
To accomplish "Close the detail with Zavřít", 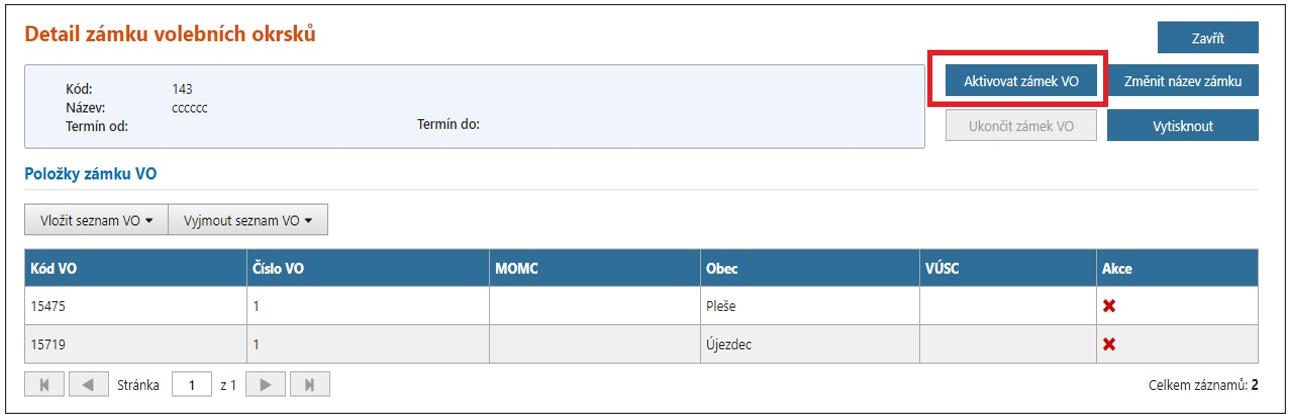I will coord(1207,39).
